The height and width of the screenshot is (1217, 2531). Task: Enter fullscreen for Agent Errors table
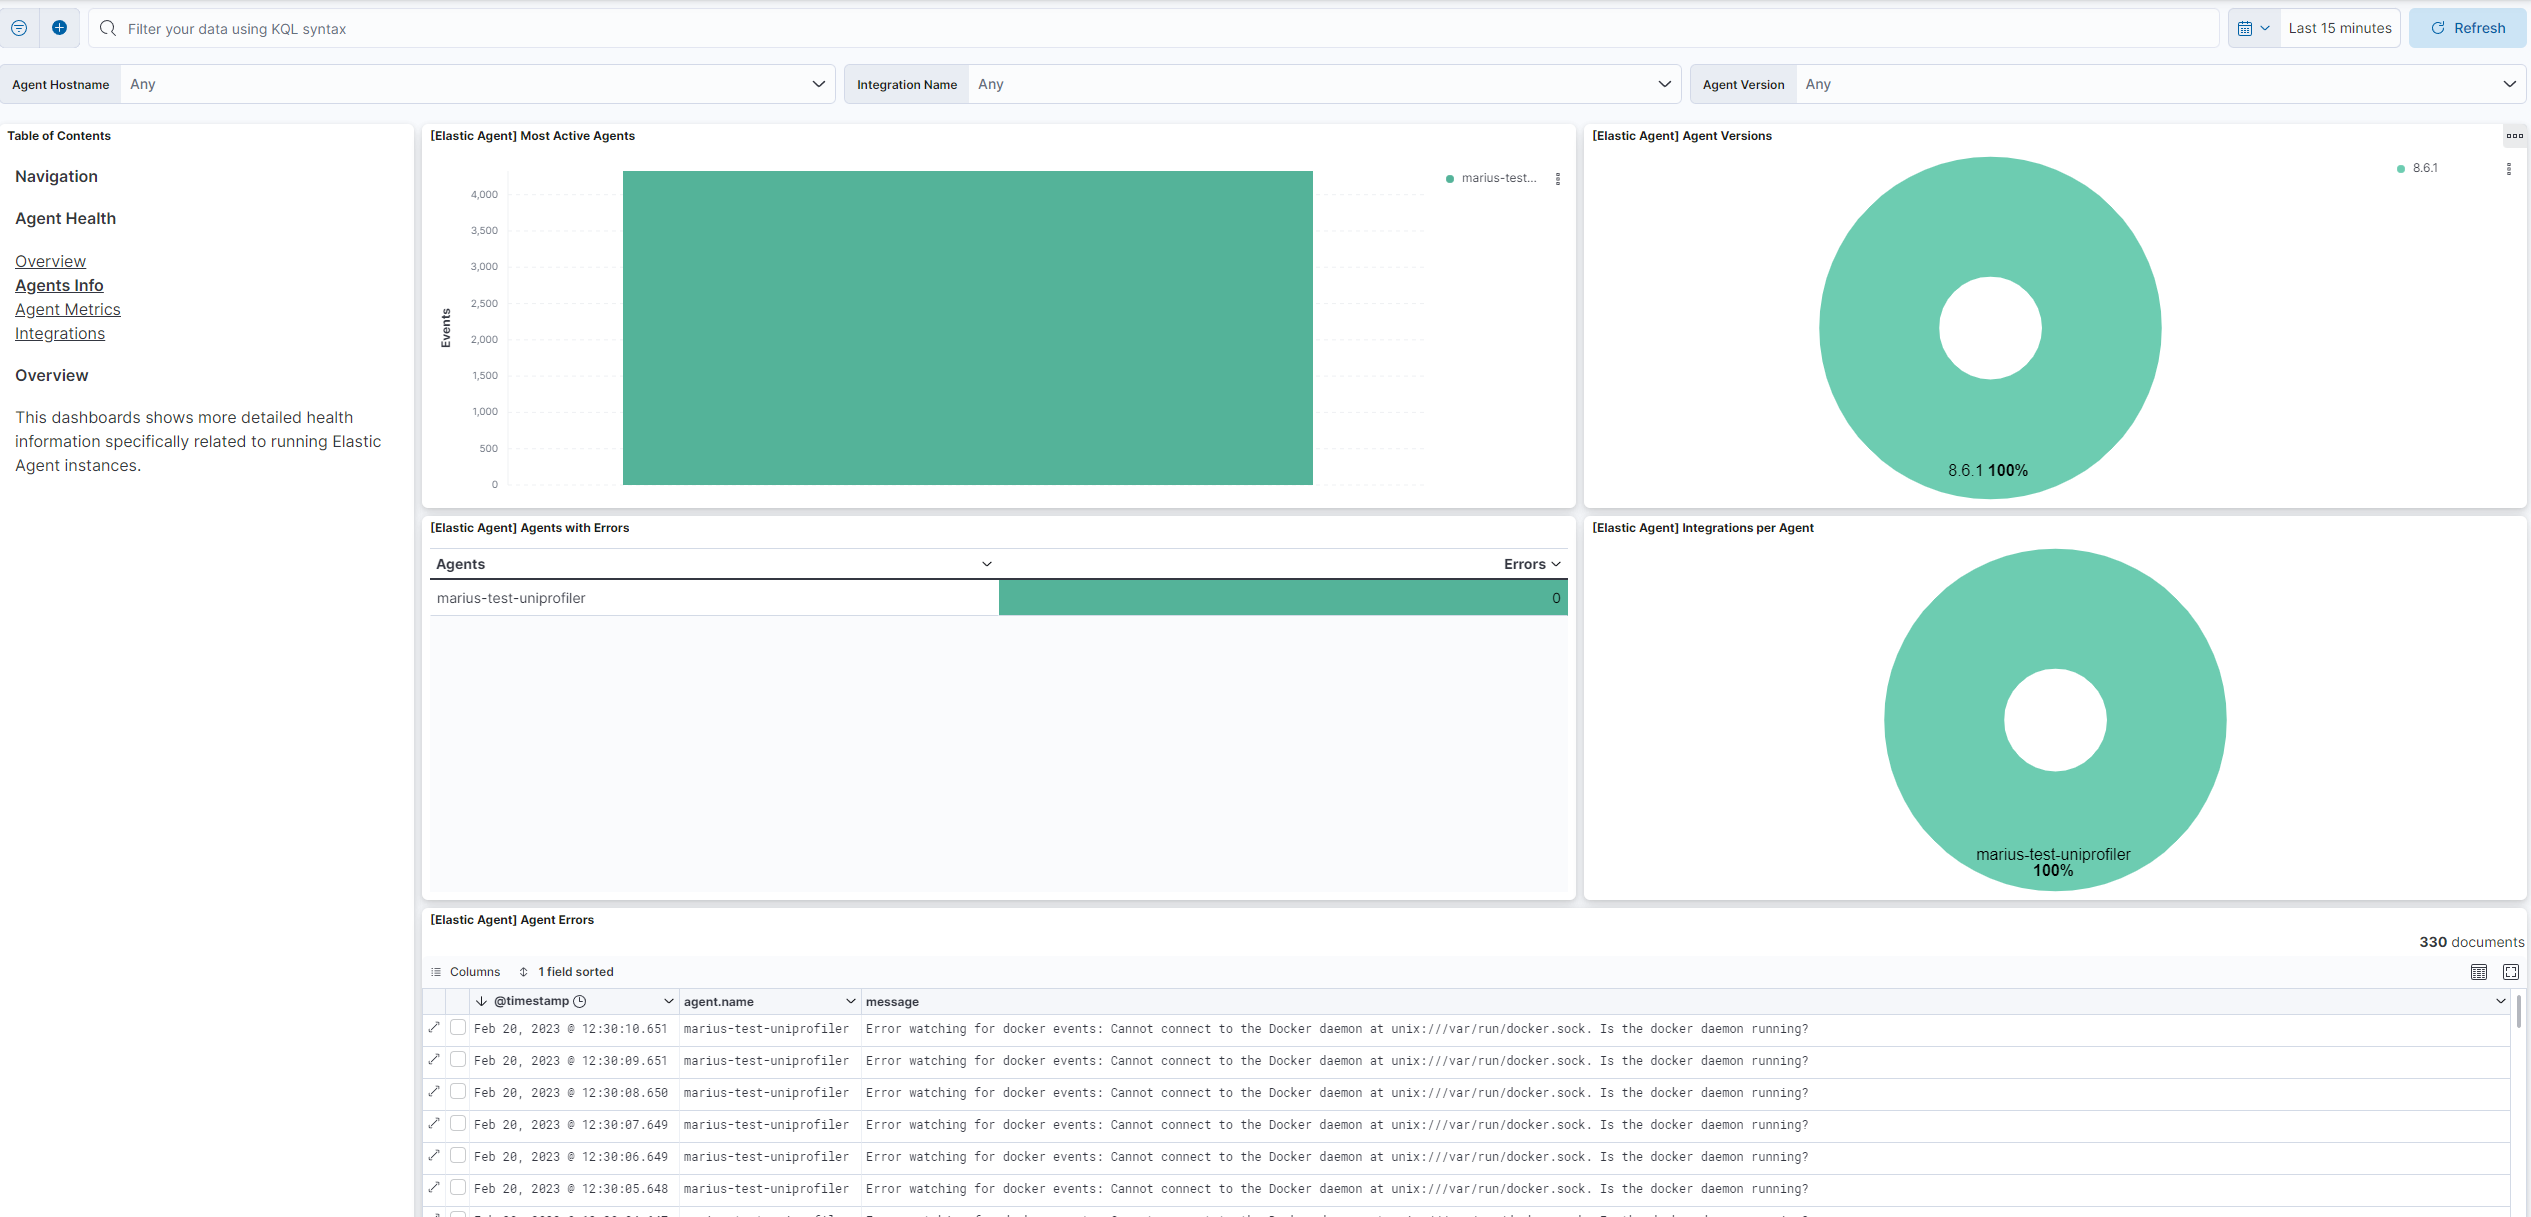point(2510,972)
